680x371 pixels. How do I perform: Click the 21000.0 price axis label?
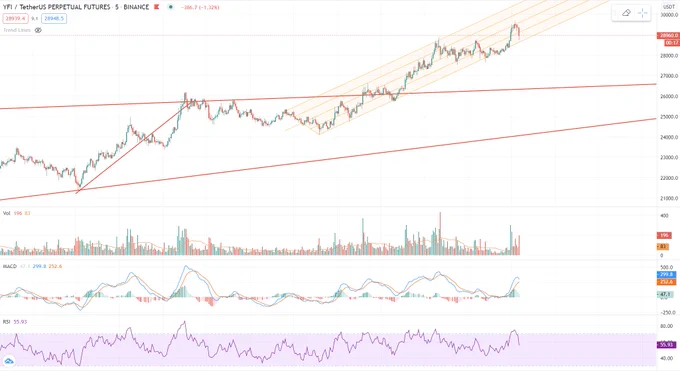coord(669,199)
